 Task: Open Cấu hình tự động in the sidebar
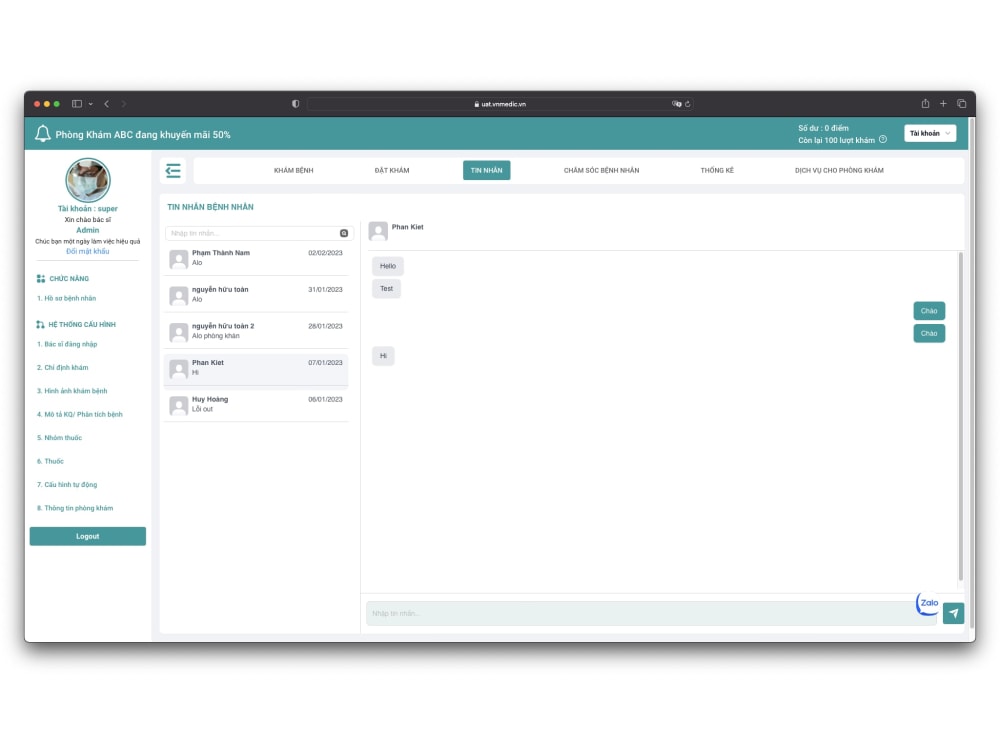[x=67, y=485]
